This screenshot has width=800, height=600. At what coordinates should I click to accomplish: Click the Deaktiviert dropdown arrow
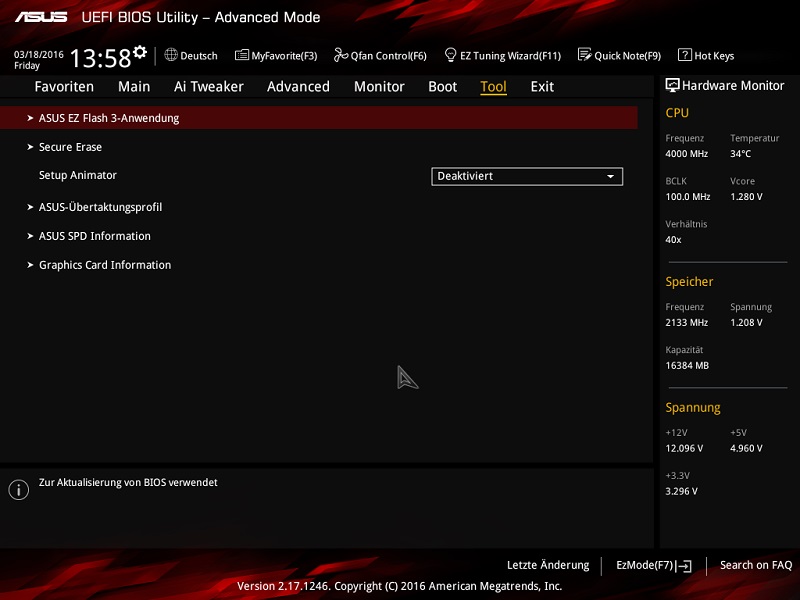(x=610, y=177)
